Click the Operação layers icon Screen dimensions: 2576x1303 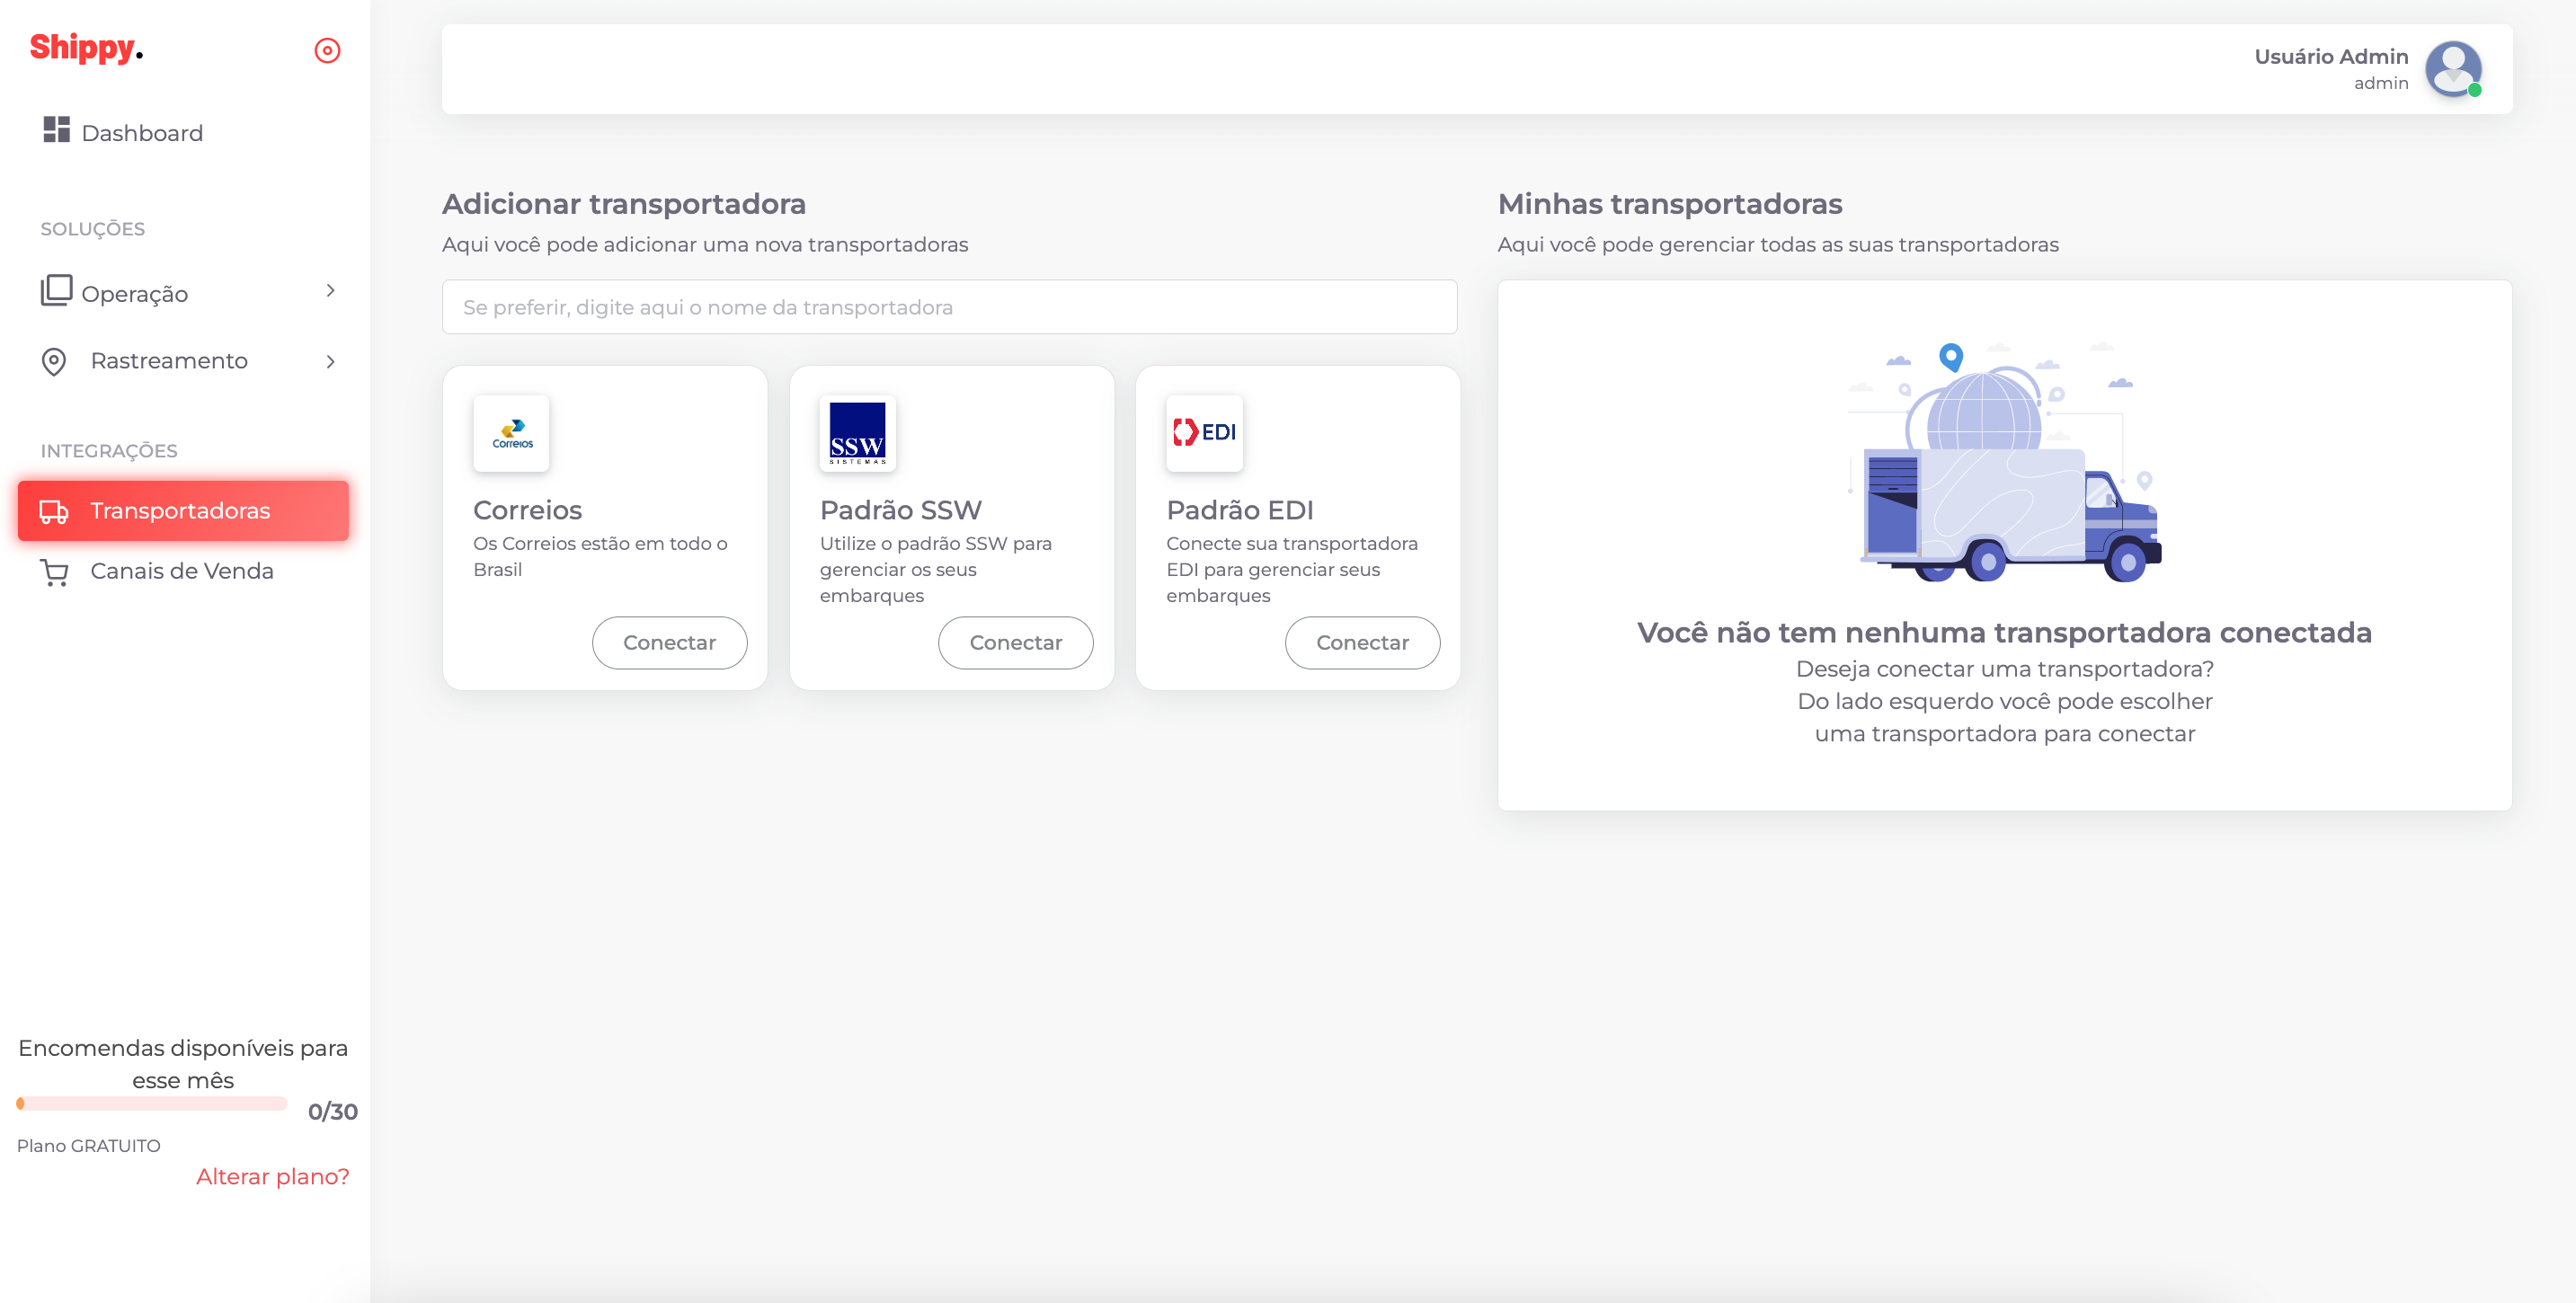tap(56, 290)
